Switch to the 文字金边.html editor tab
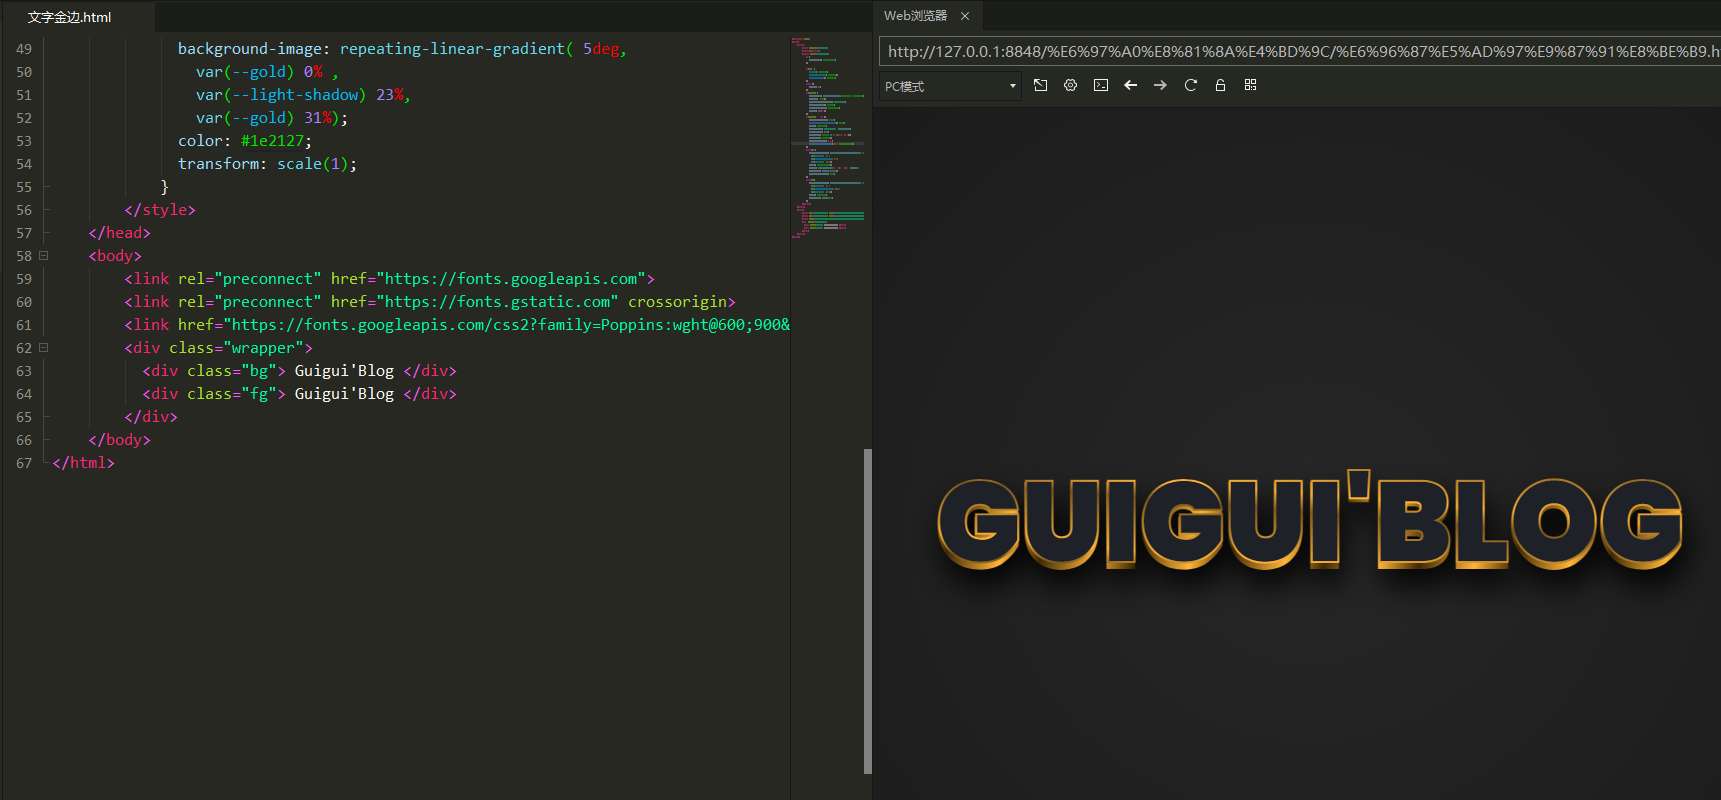 click(x=70, y=17)
